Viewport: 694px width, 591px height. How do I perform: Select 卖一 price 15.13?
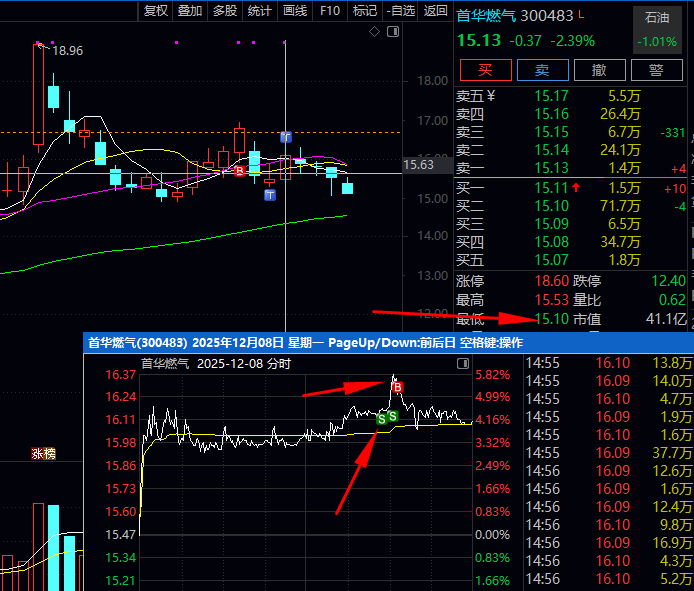point(551,168)
